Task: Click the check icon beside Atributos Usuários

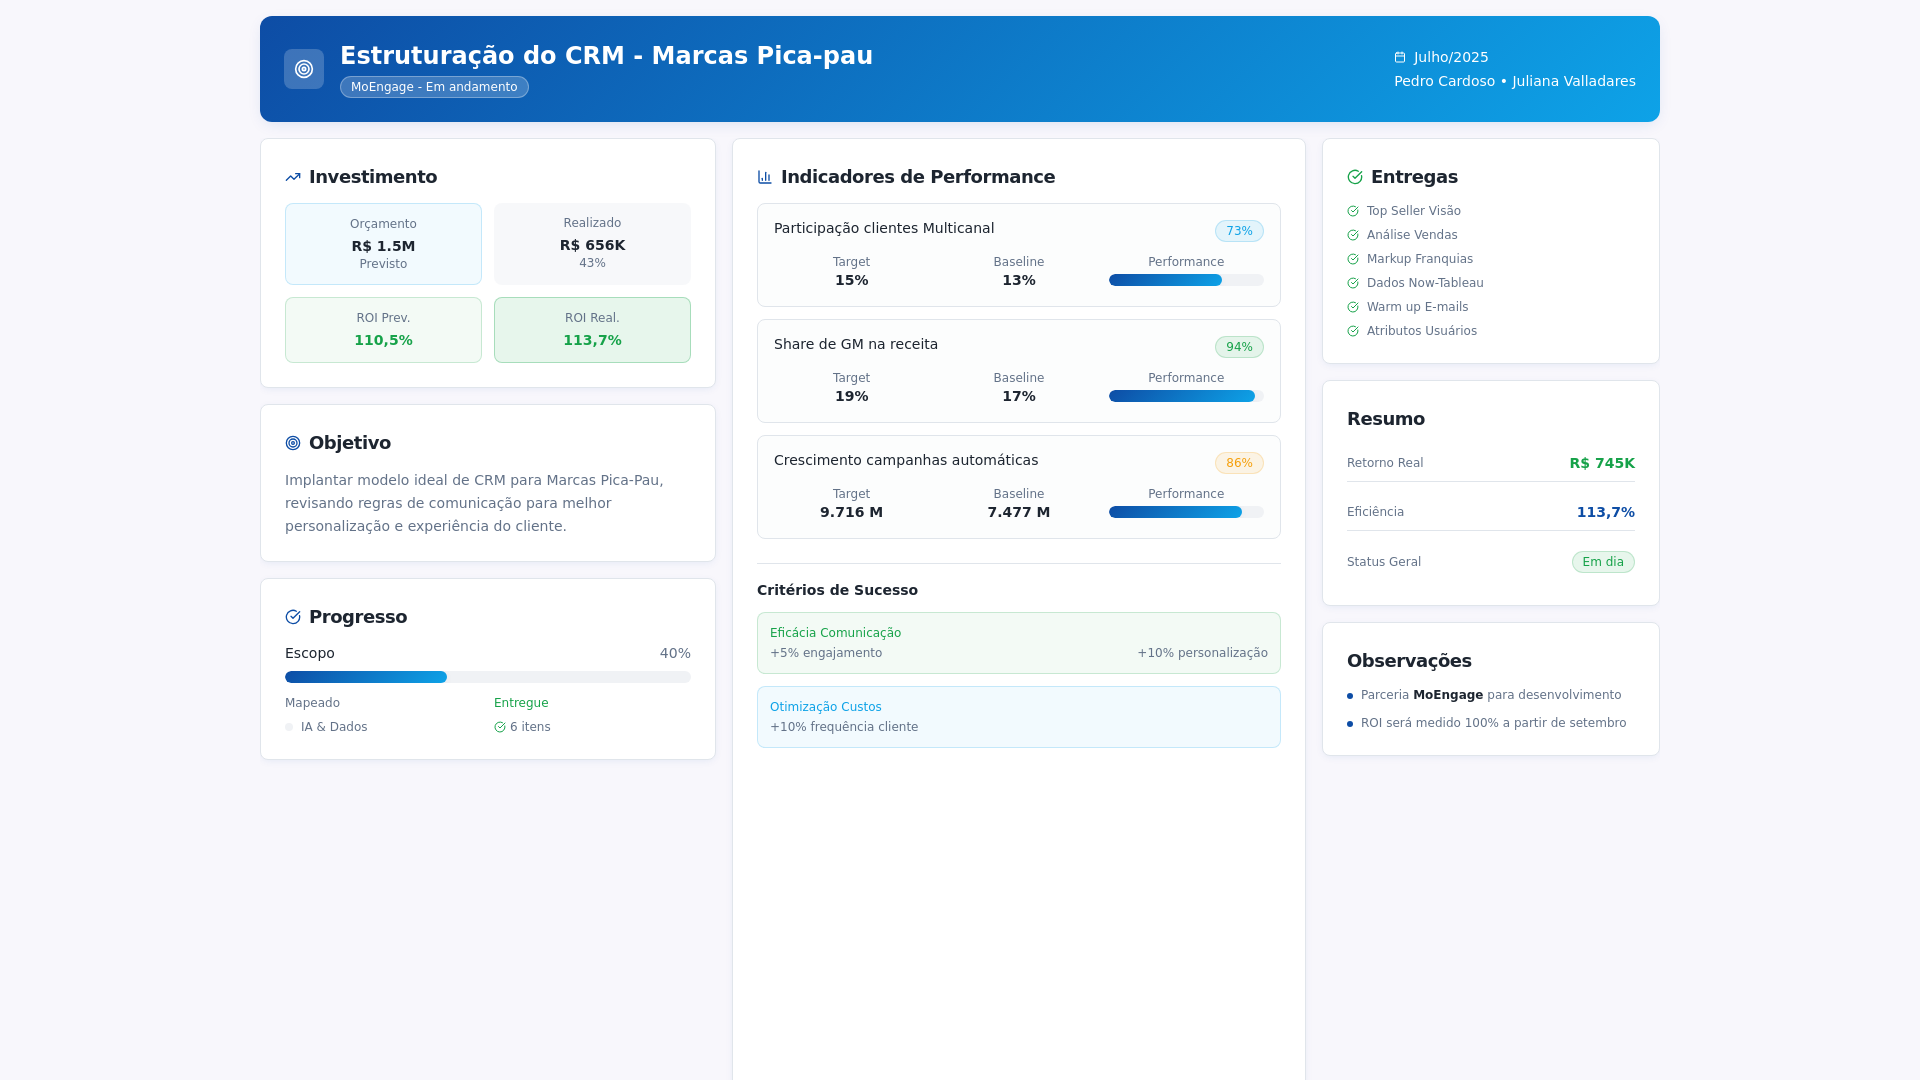Action: [1353, 331]
